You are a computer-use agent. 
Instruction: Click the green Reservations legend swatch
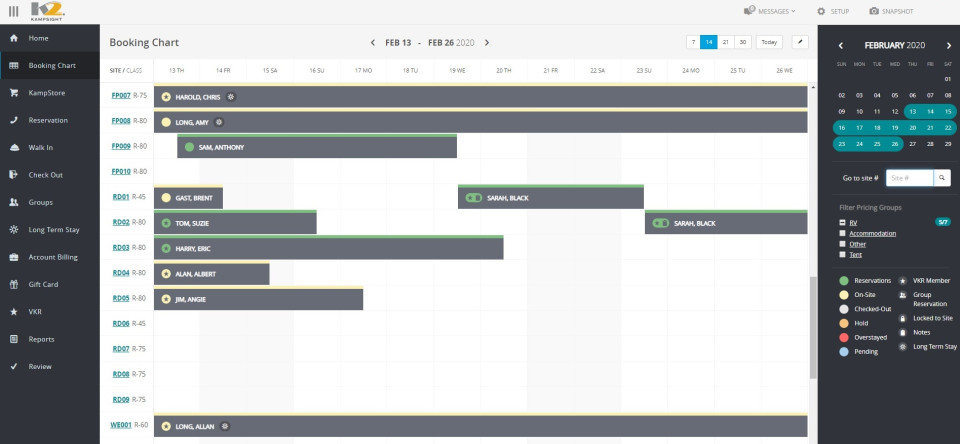(x=844, y=280)
